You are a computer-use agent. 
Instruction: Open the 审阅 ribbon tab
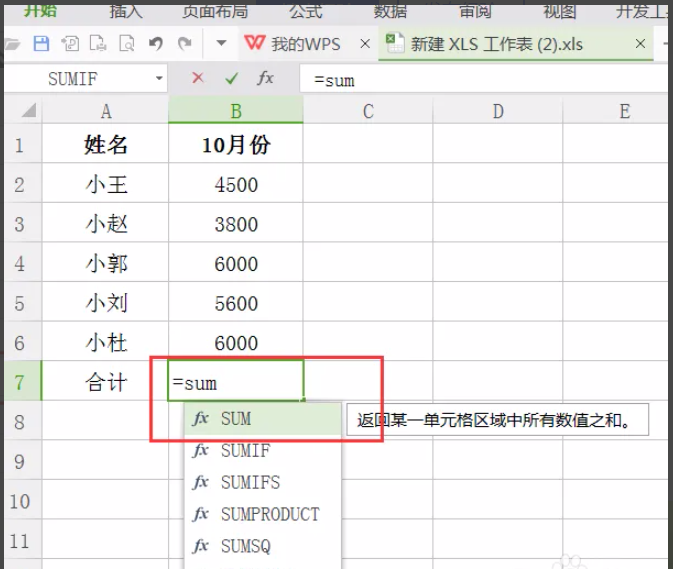[475, 10]
